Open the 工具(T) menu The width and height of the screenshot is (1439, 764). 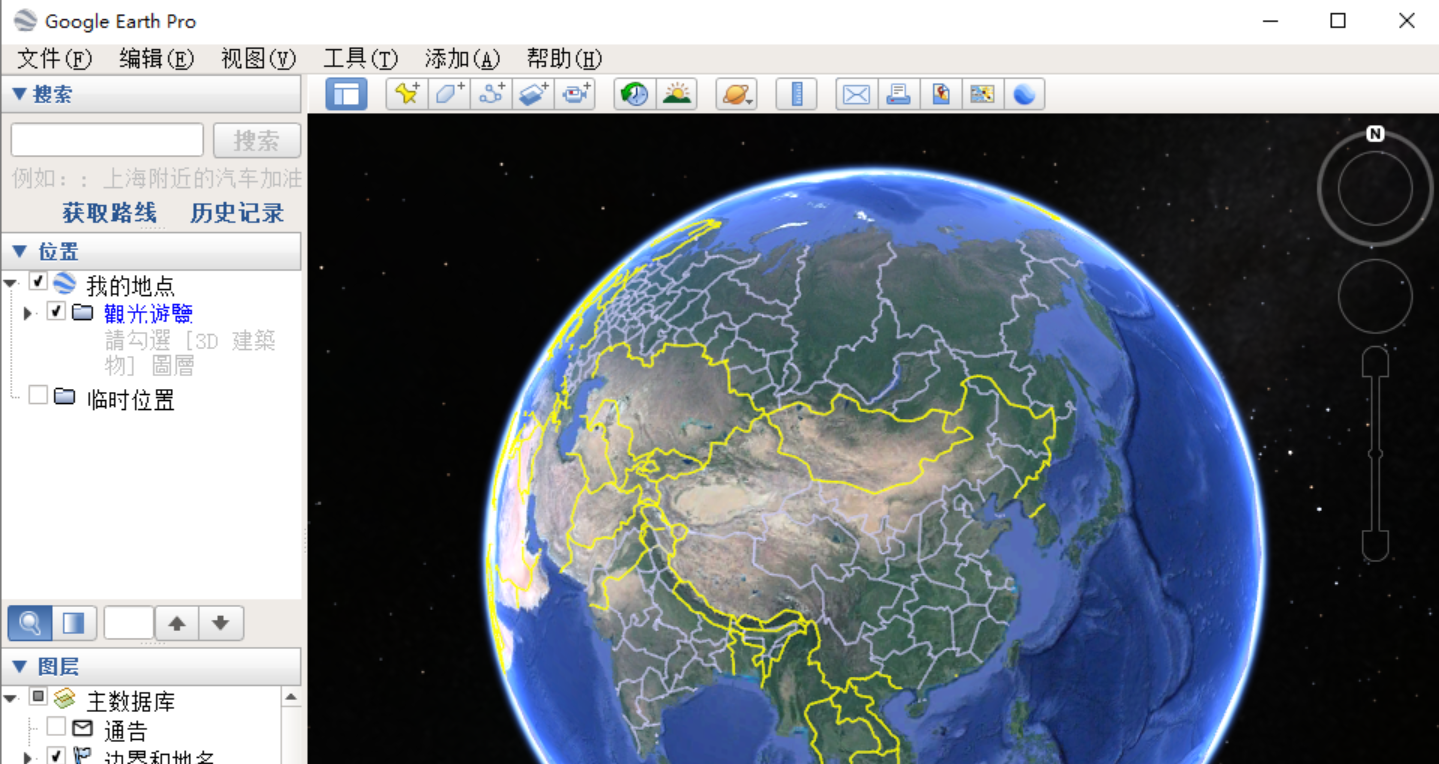tap(361, 59)
